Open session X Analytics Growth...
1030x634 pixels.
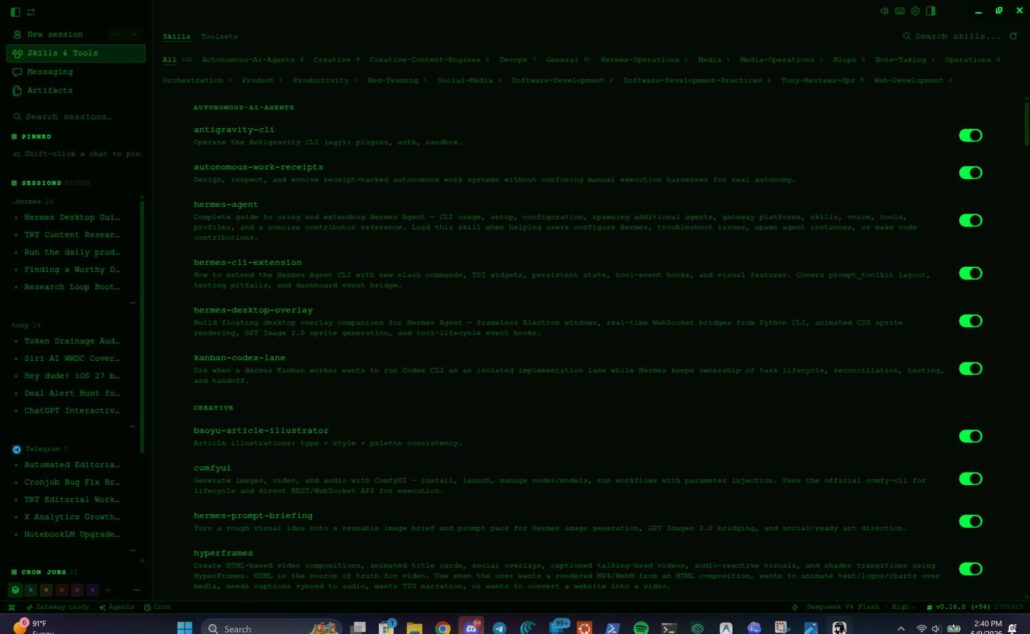[72, 517]
